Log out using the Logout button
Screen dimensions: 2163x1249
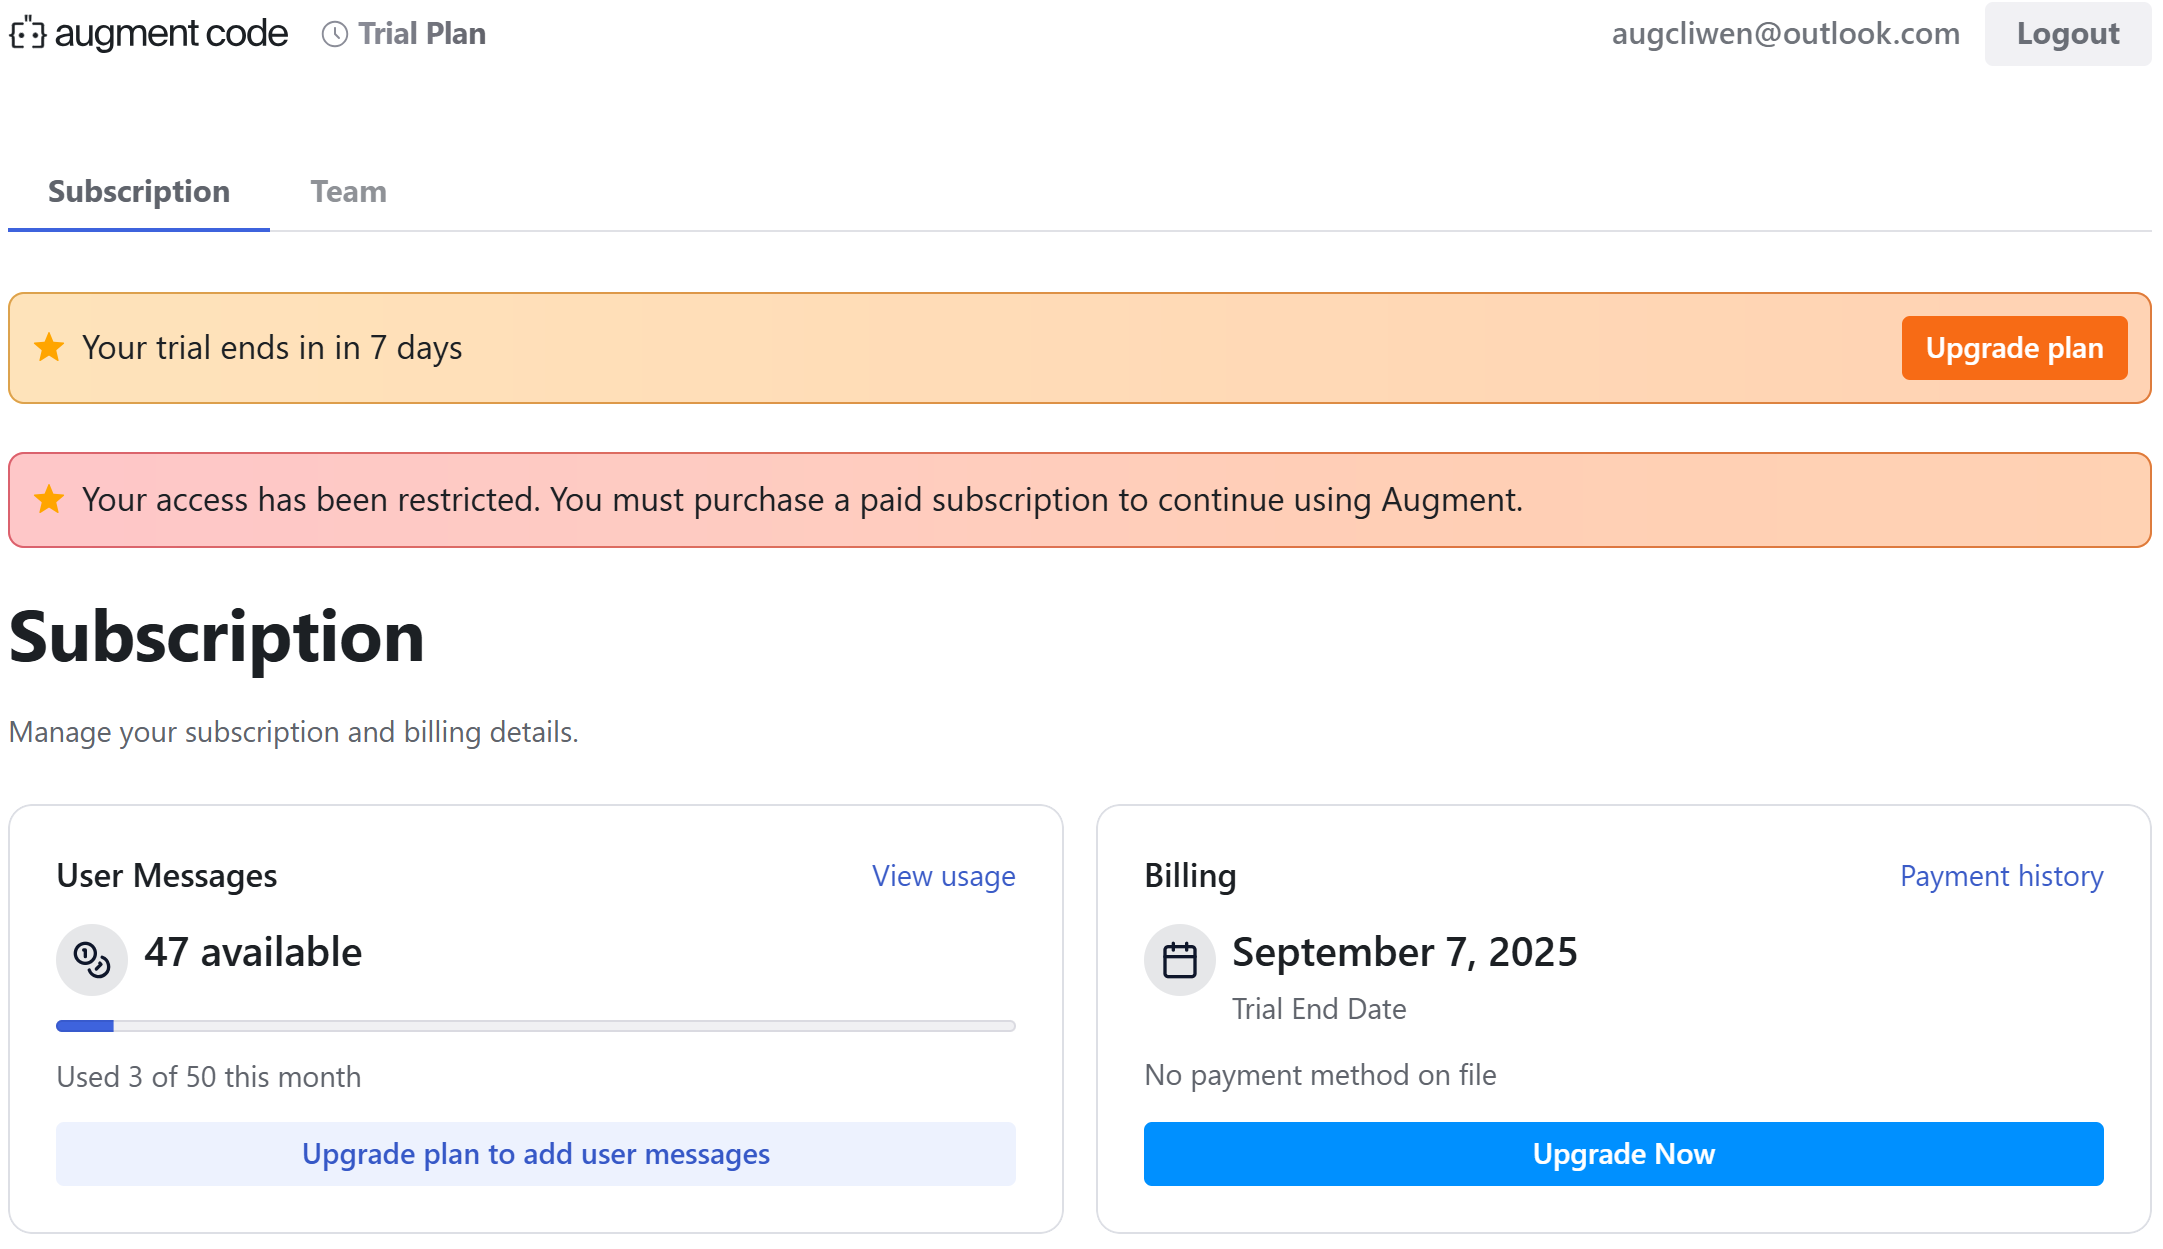[x=2067, y=34]
